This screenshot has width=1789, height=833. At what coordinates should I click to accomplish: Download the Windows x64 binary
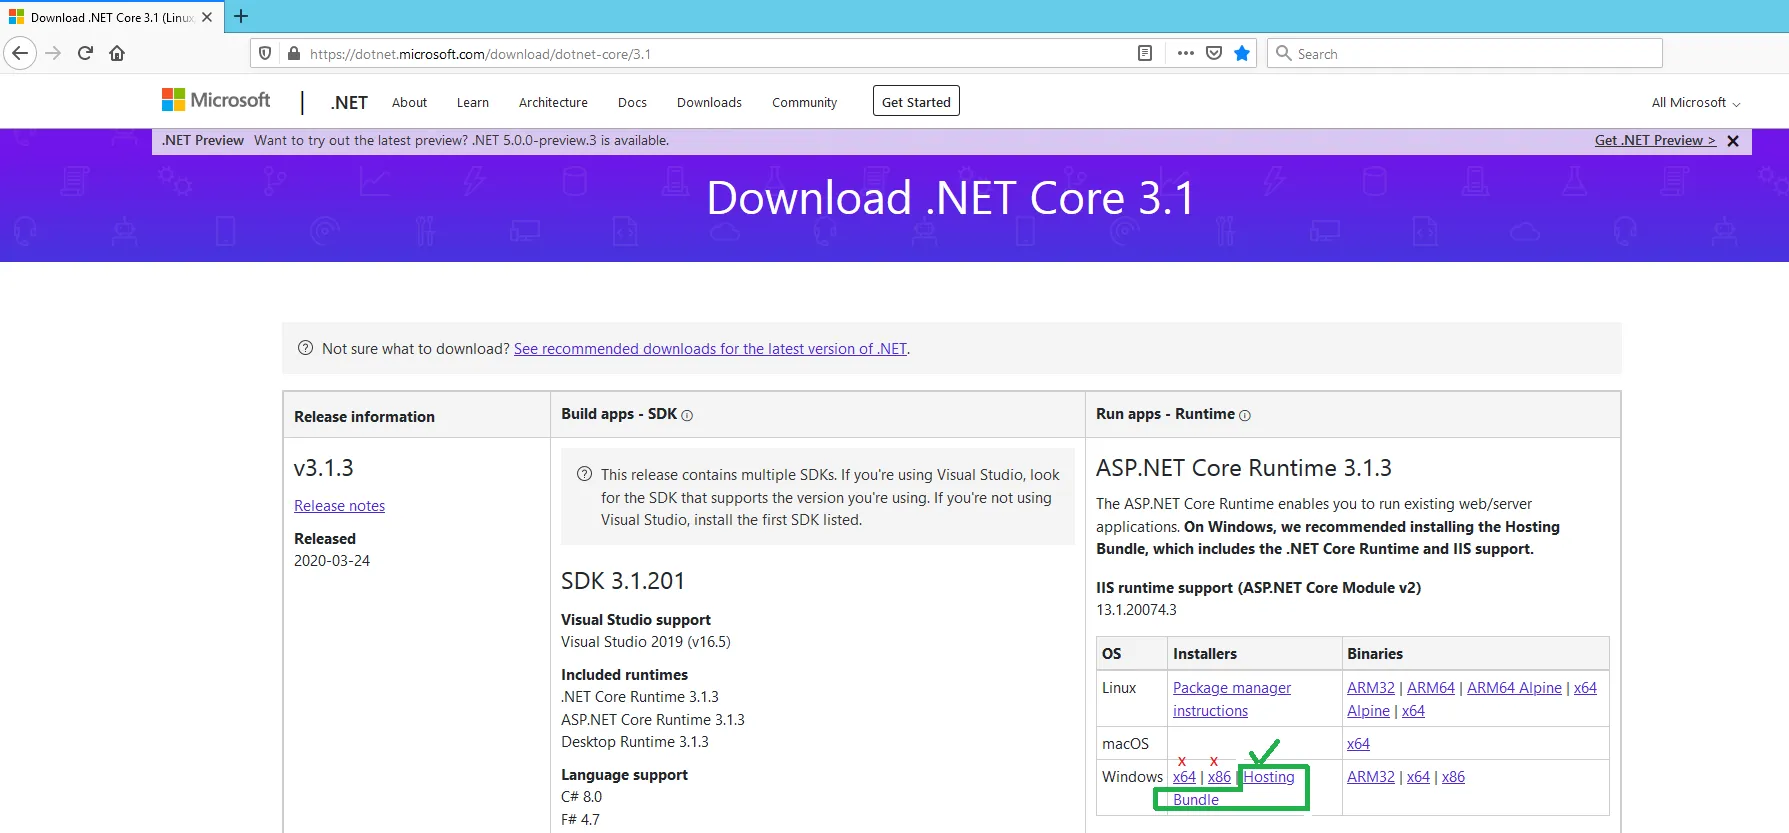pyautogui.click(x=1418, y=777)
